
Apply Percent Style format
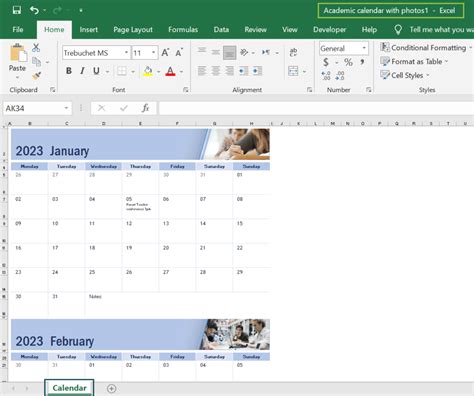click(x=348, y=62)
